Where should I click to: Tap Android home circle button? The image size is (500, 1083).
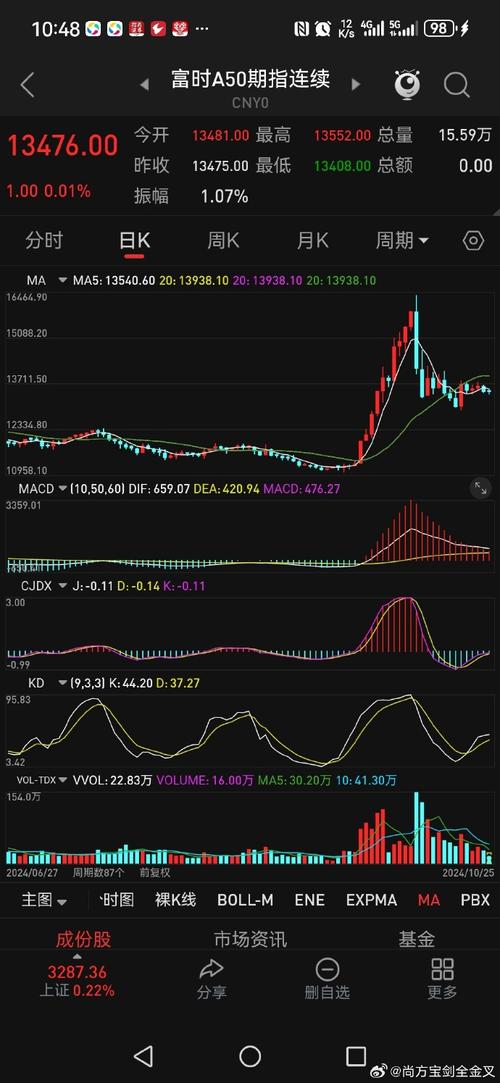click(250, 1055)
